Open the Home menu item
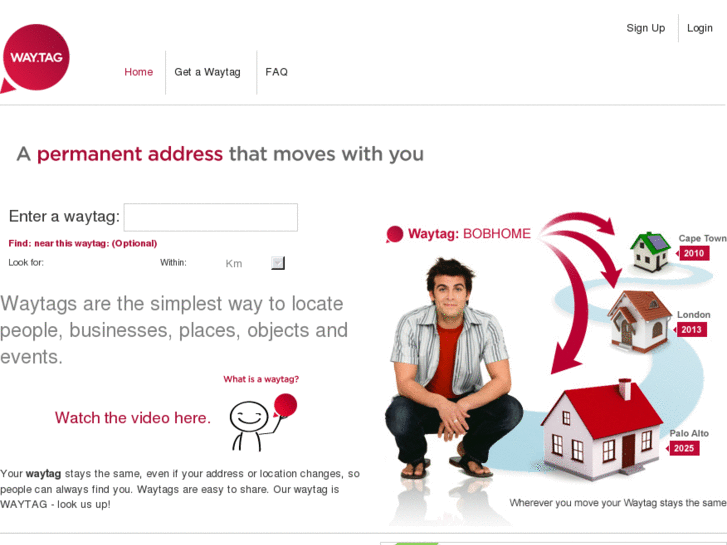Viewport: 727px width, 545px height. [x=139, y=72]
